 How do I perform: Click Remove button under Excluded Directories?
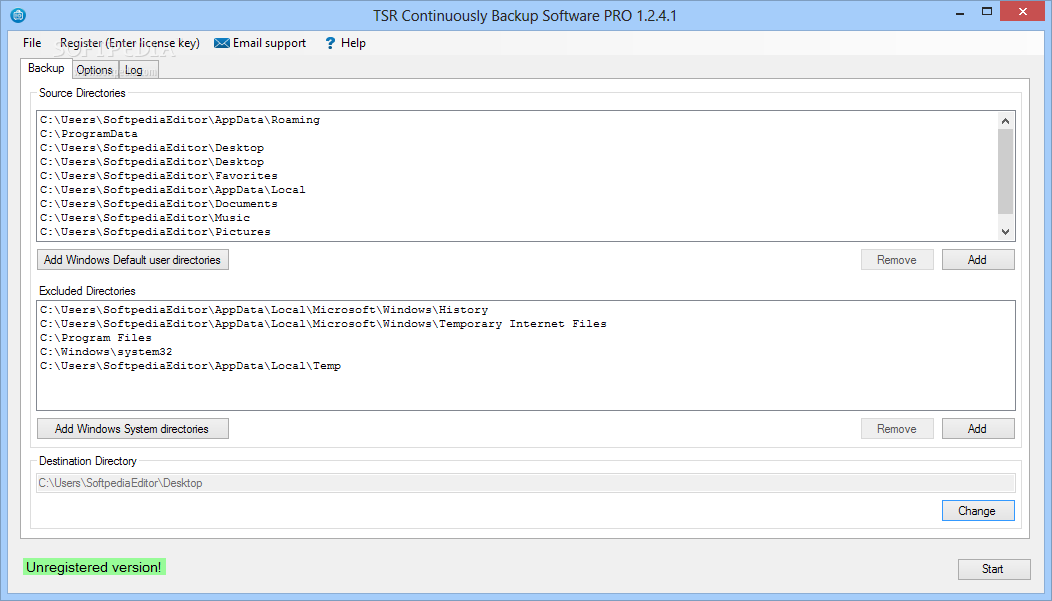[x=897, y=429]
